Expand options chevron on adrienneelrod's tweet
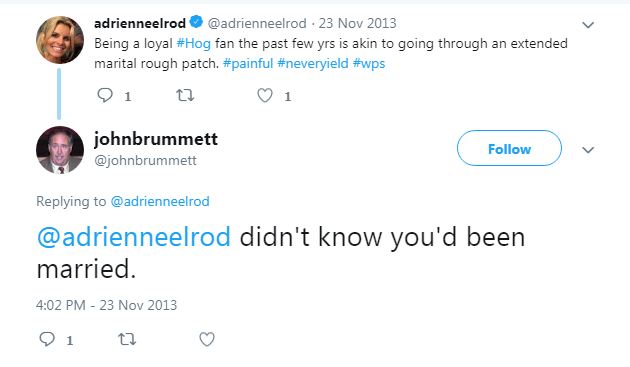The width and height of the screenshot is (630, 367). coord(588,25)
